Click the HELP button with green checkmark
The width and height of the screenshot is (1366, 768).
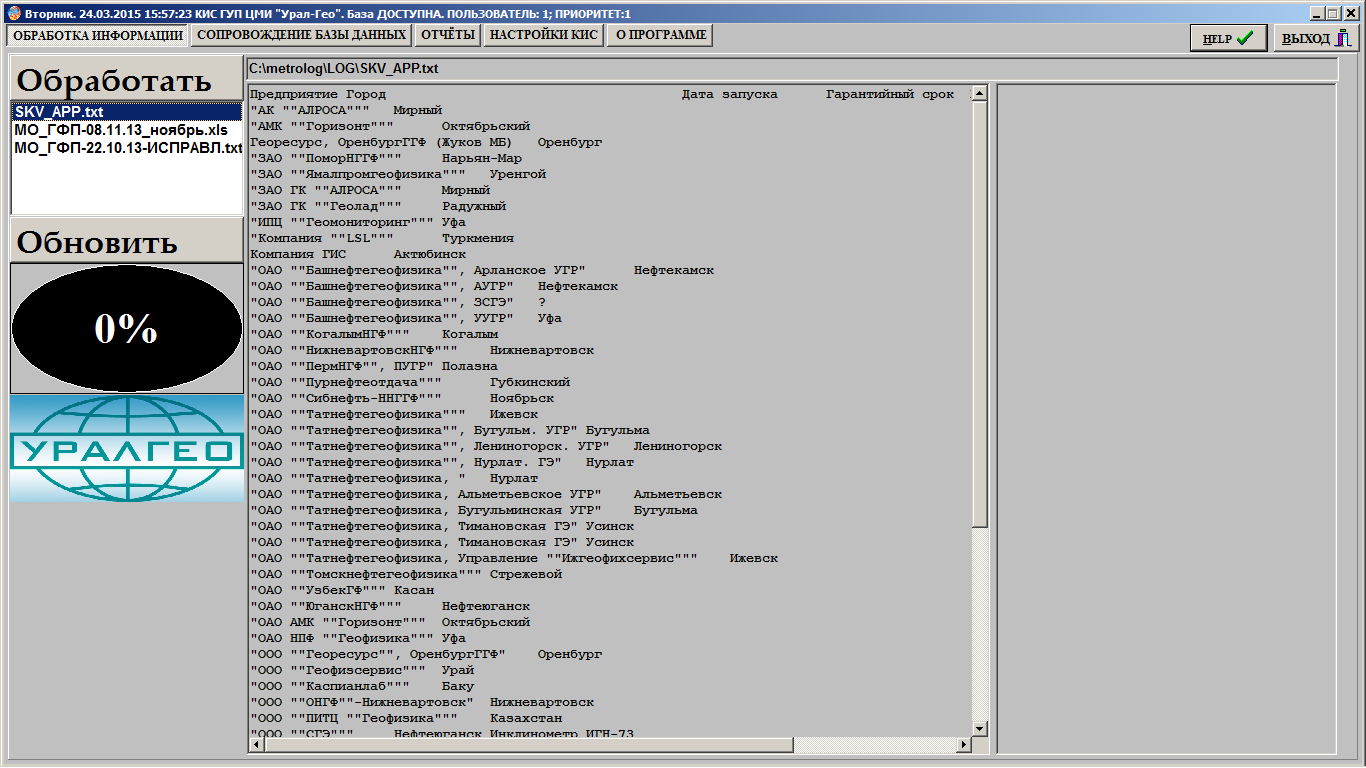pyautogui.click(x=1229, y=38)
